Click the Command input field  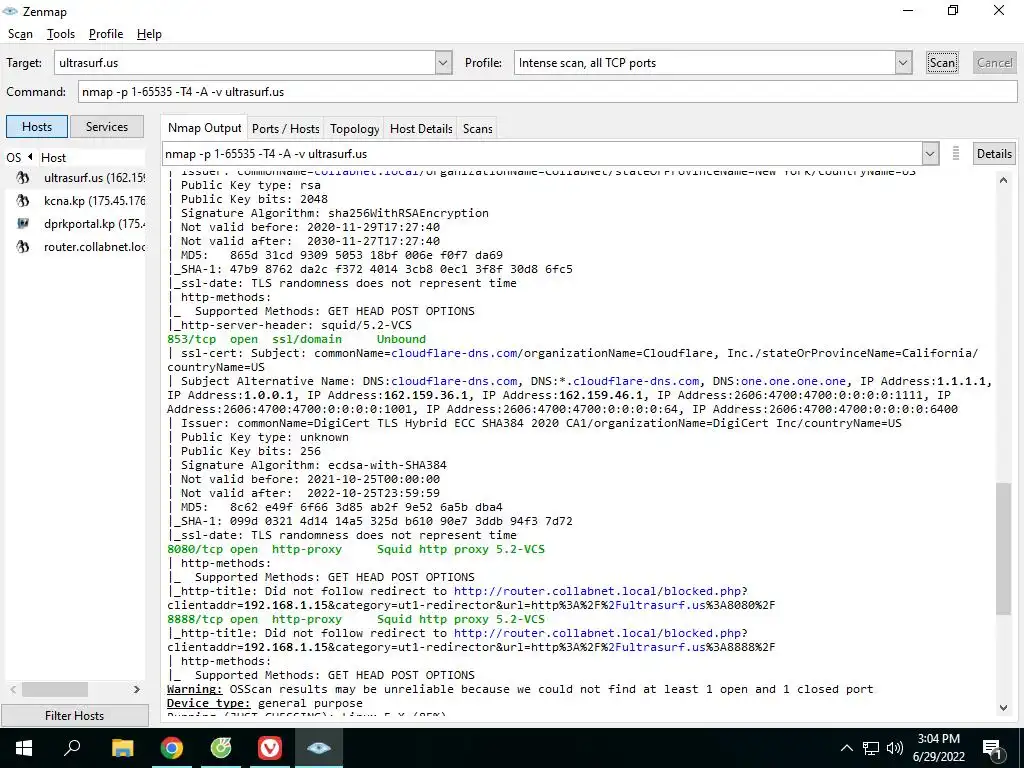point(547,91)
